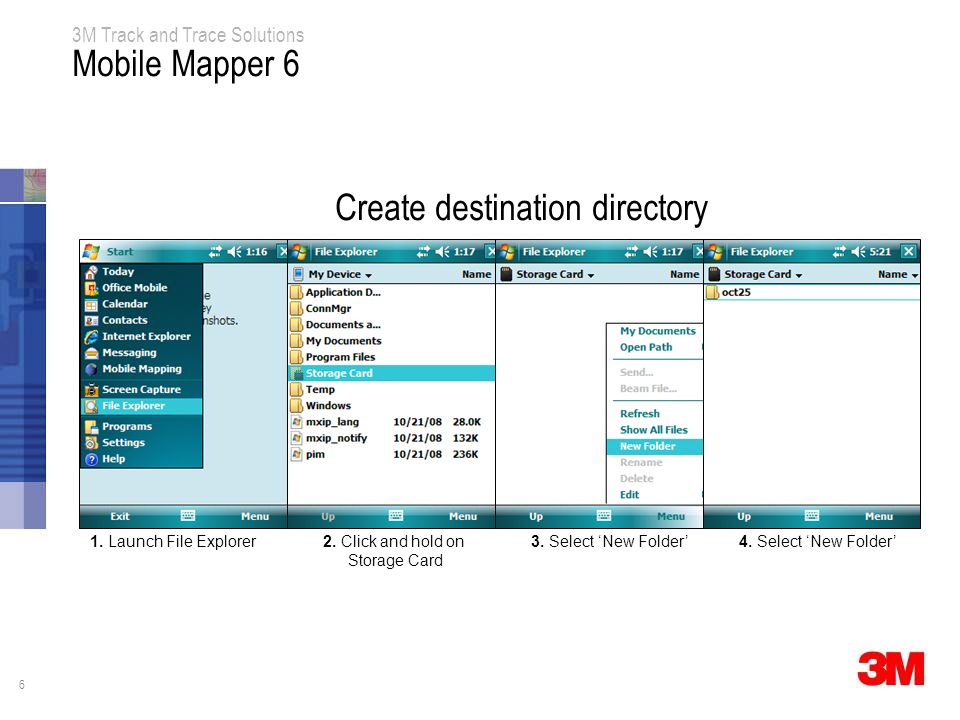Open keyboard icon on the oct25 screen

[812, 516]
